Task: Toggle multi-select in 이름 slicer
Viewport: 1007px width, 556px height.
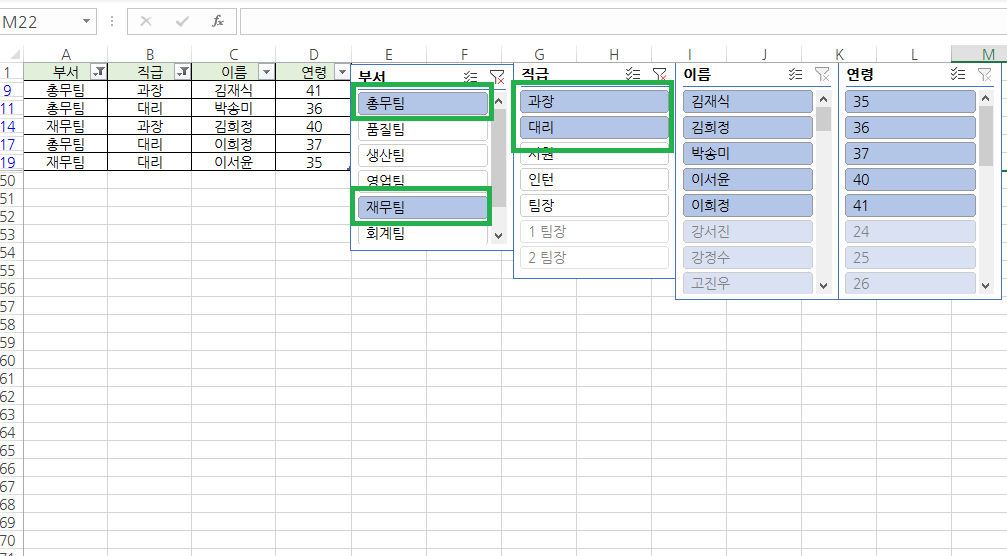Action: (x=796, y=74)
